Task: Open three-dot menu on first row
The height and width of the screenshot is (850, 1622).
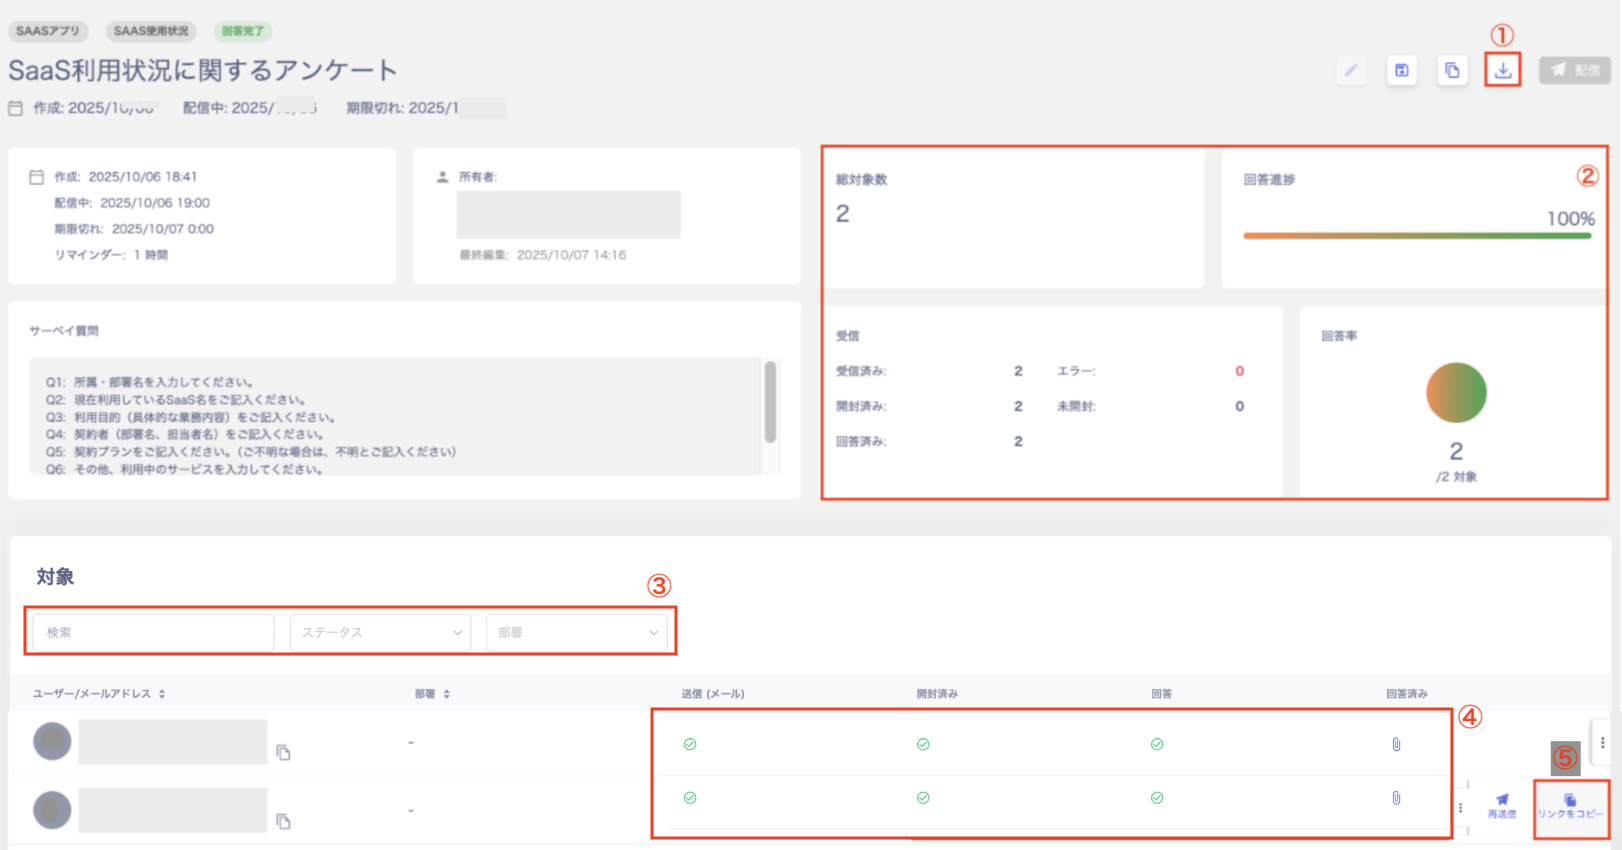Action: point(1602,742)
